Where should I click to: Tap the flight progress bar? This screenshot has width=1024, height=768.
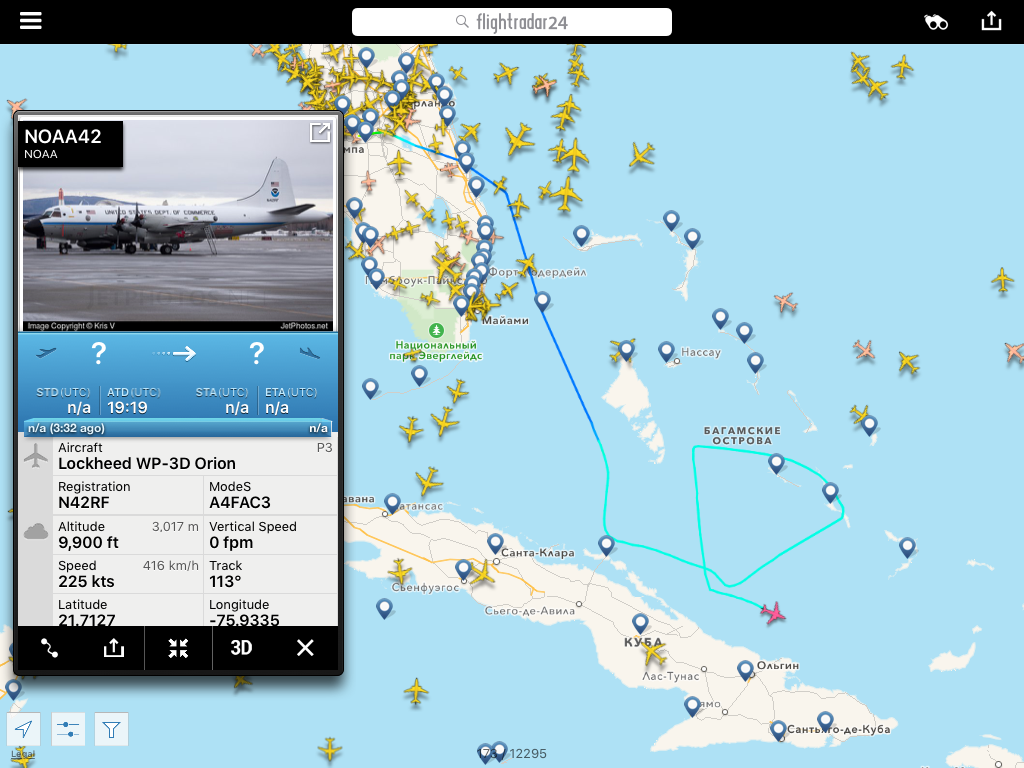pyautogui.click(x=178, y=428)
